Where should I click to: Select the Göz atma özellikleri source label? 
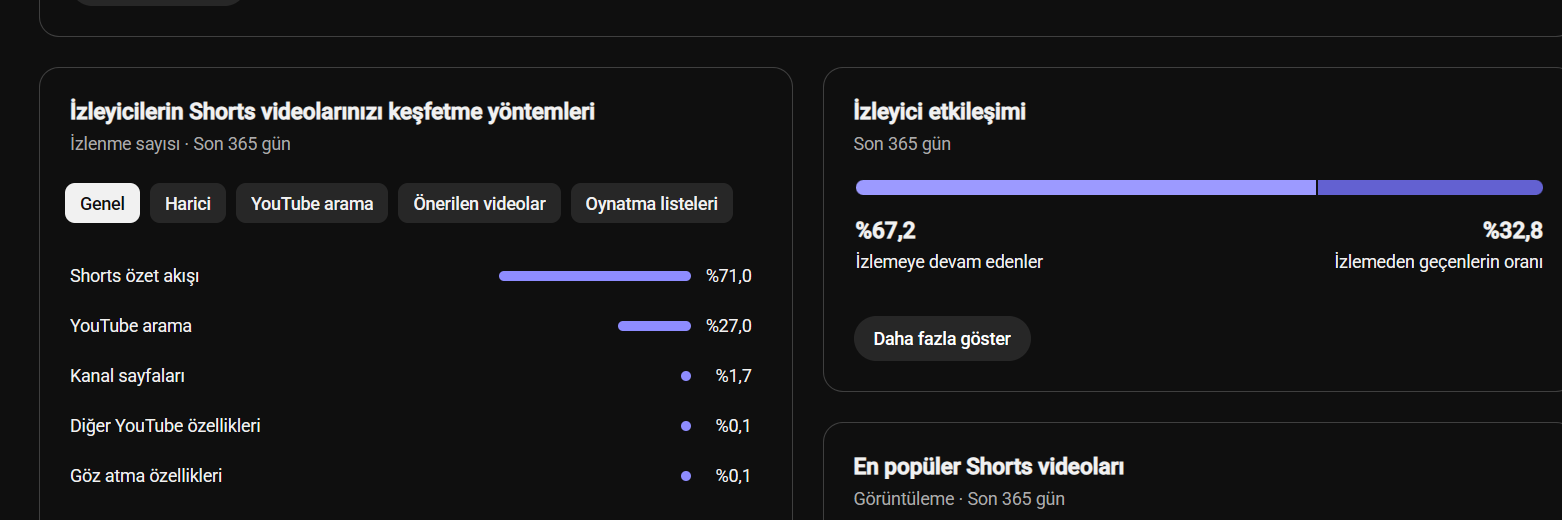[146, 476]
